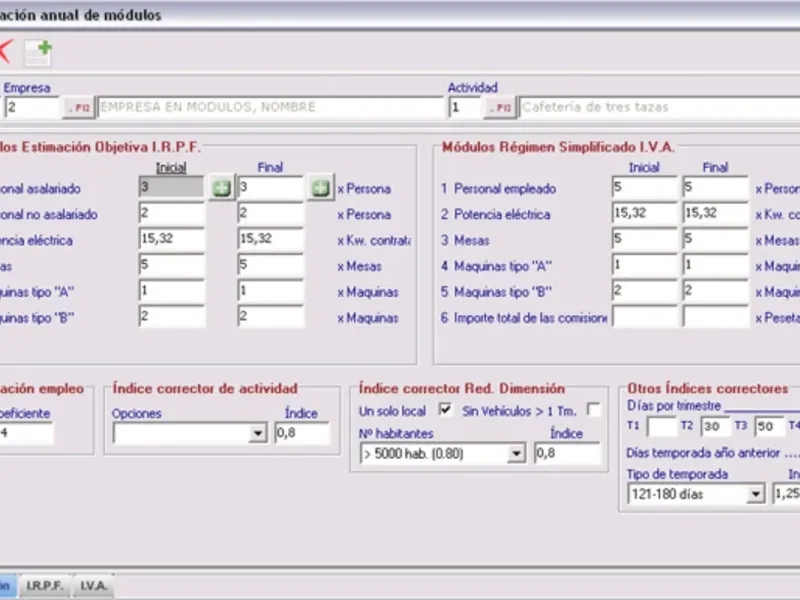Switch to the I.V.A. tab
The image size is (800, 600).
click(x=94, y=585)
